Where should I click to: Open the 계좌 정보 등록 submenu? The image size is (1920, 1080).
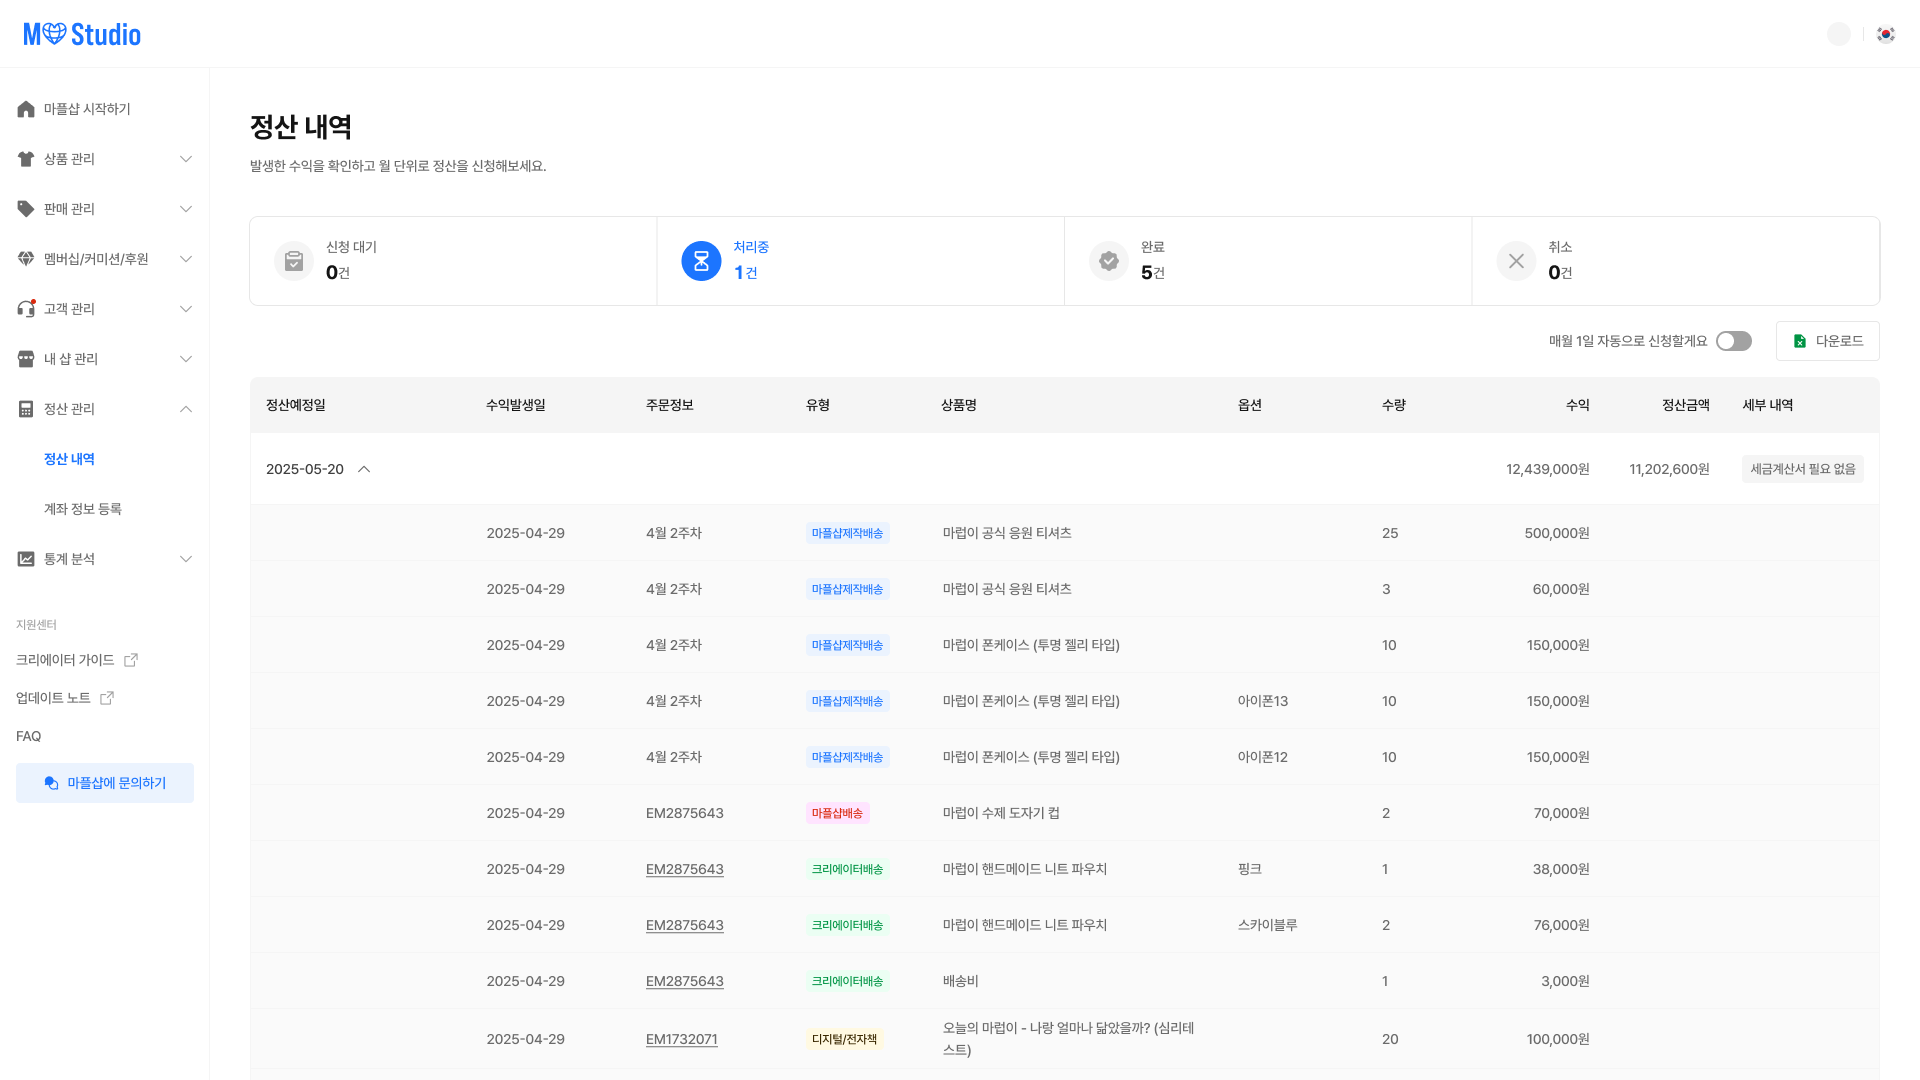click(83, 509)
